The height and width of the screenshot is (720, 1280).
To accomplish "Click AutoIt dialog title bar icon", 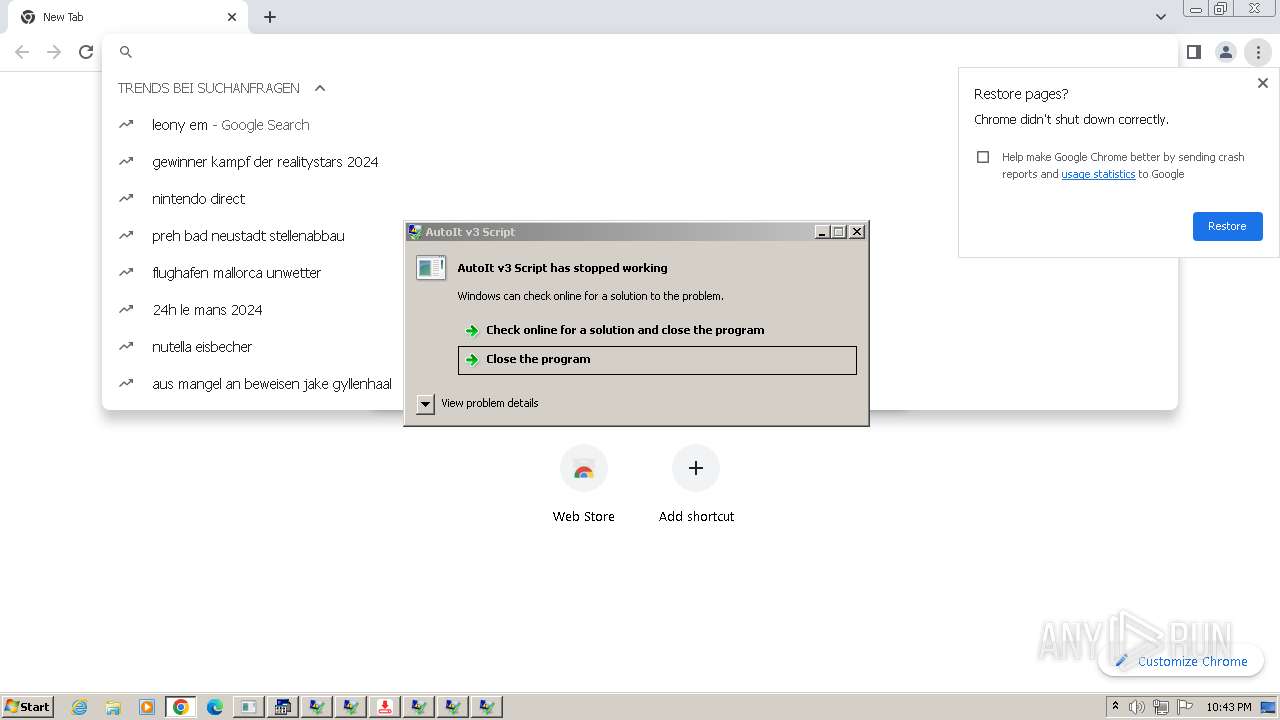I will click(415, 232).
